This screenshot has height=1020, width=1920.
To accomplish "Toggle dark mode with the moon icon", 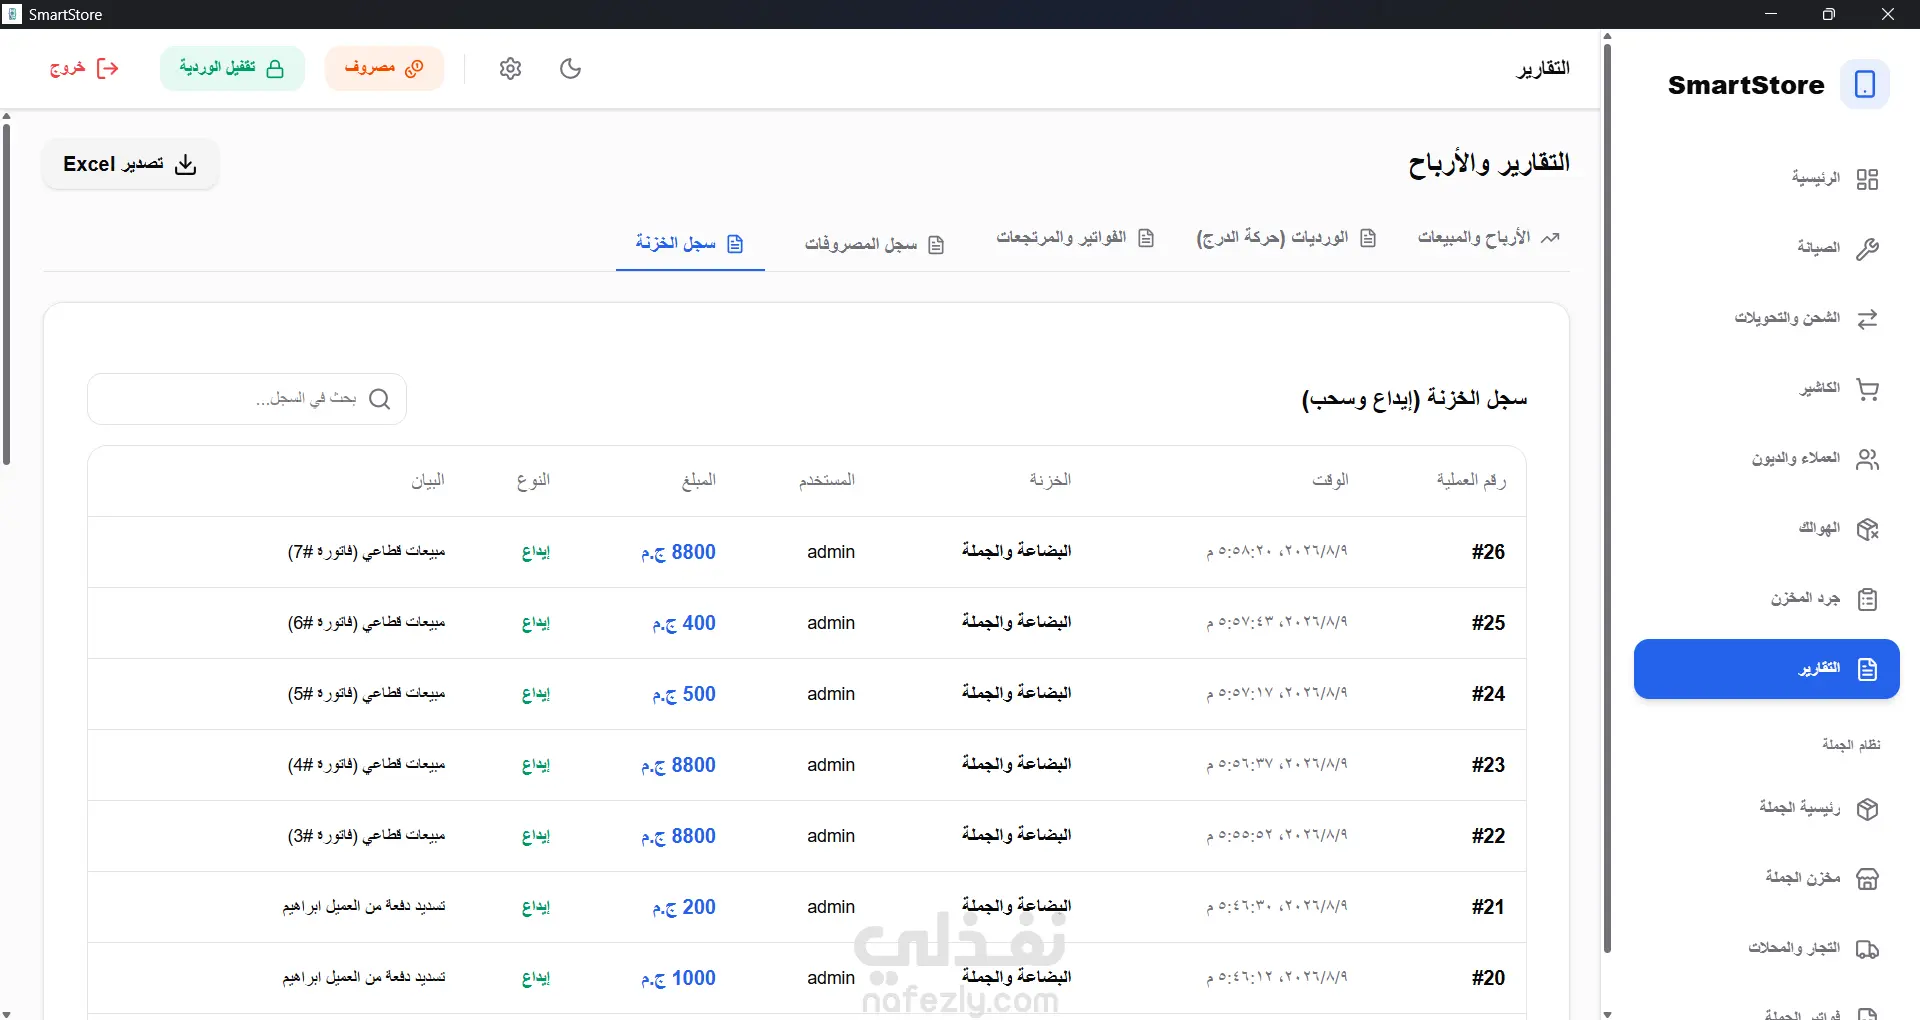I will [x=571, y=68].
